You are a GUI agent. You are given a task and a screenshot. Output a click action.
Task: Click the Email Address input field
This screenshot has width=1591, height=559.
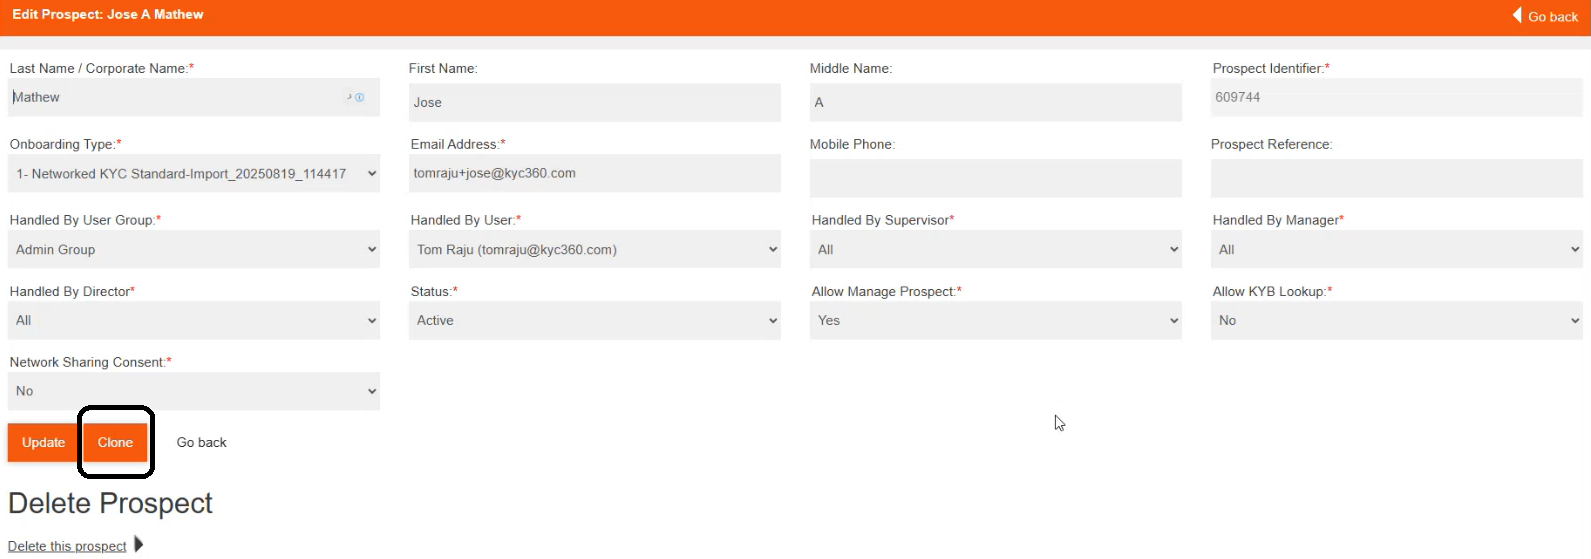[595, 173]
